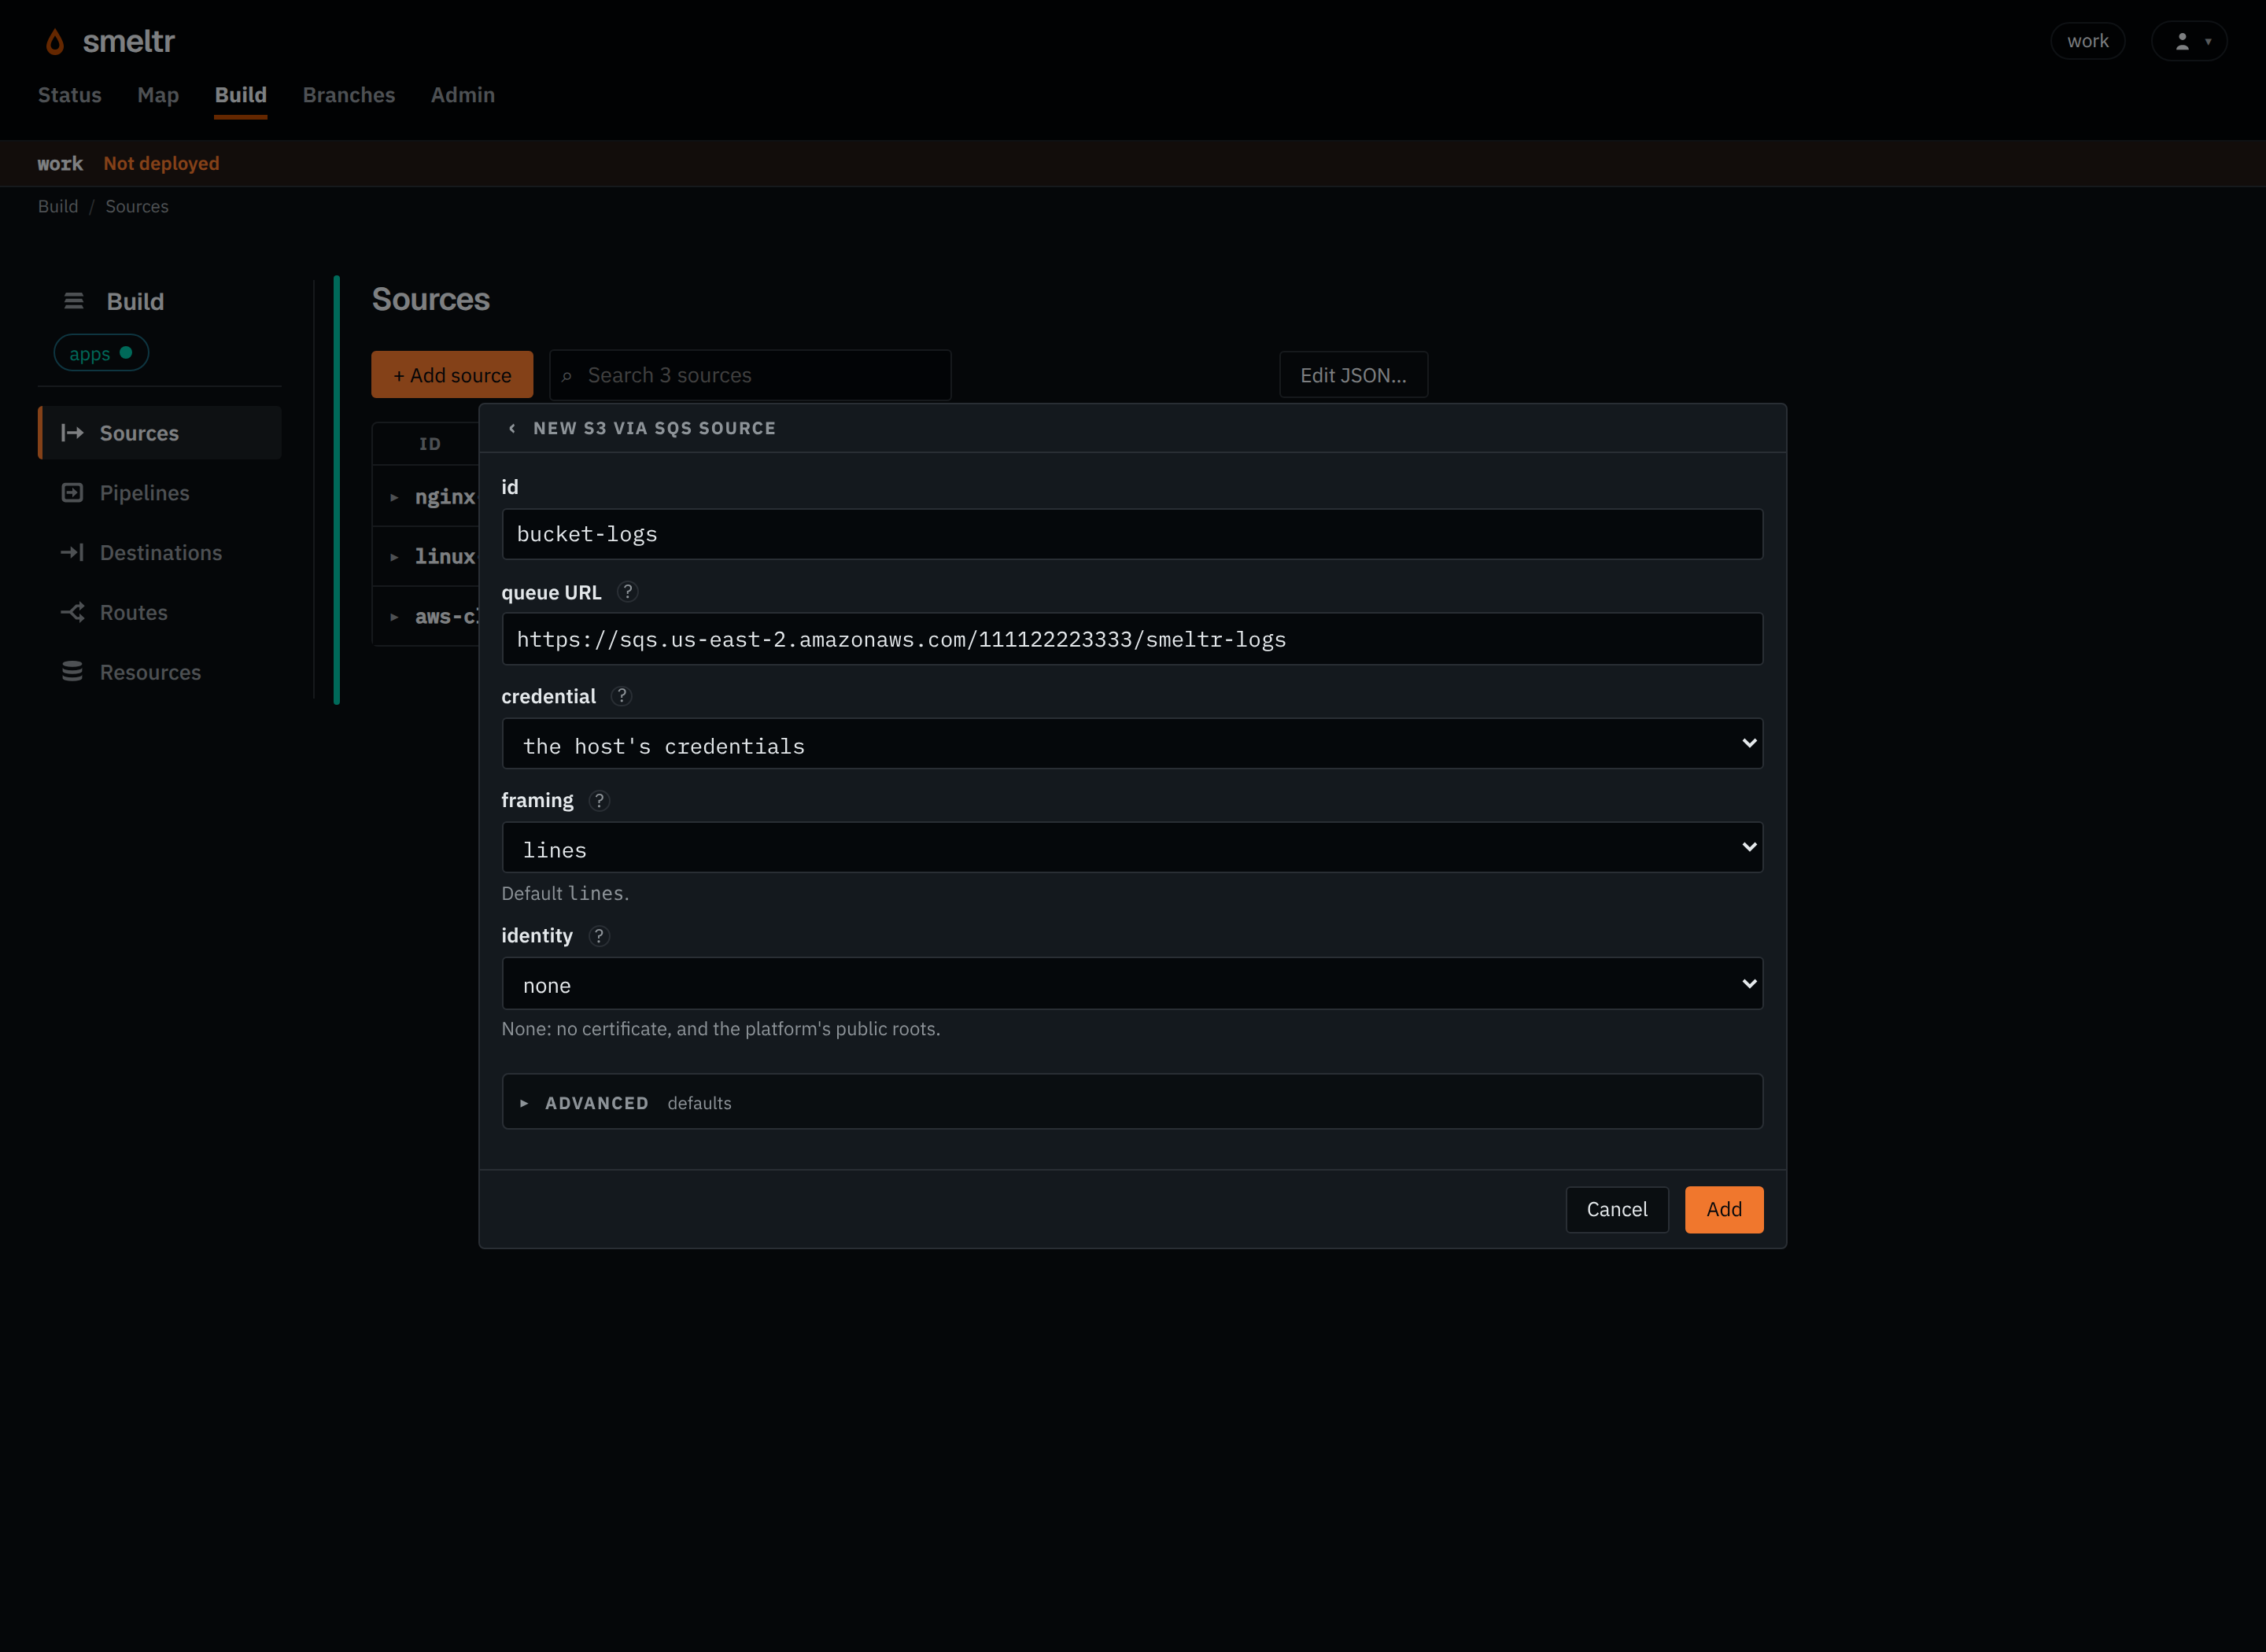2266x1652 pixels.
Task: Expand the linux source row
Action: (x=394, y=557)
